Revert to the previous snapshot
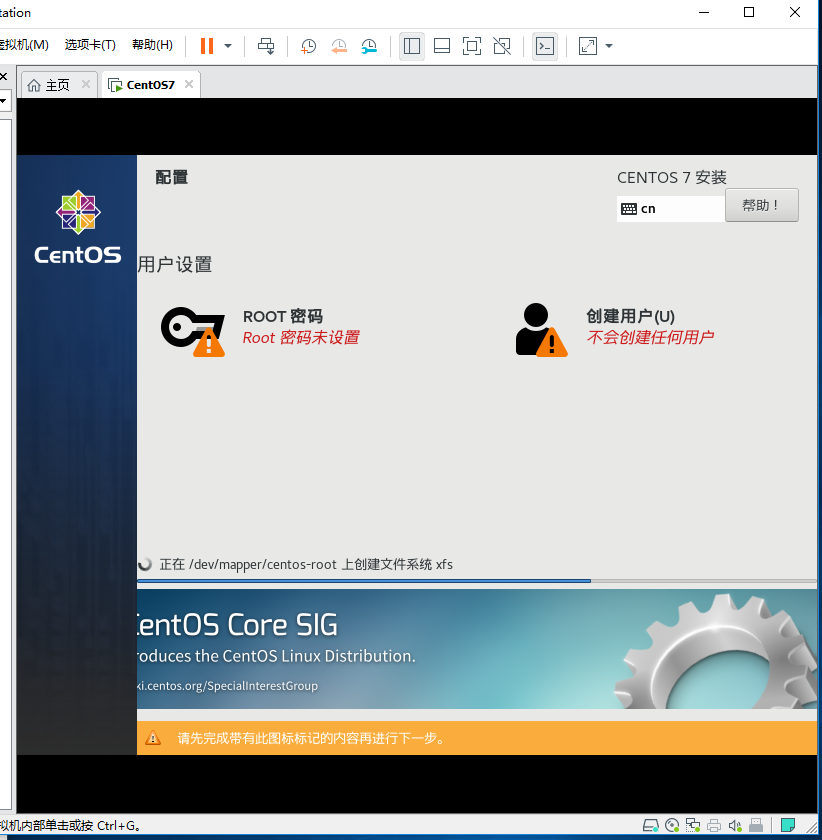This screenshot has height=840, width=822. [339, 46]
